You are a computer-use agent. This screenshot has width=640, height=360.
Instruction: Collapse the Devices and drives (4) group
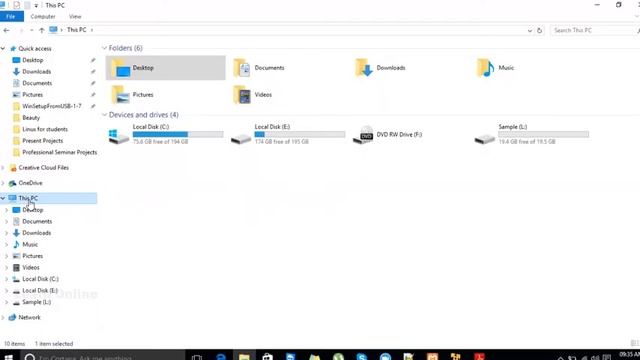point(104,115)
